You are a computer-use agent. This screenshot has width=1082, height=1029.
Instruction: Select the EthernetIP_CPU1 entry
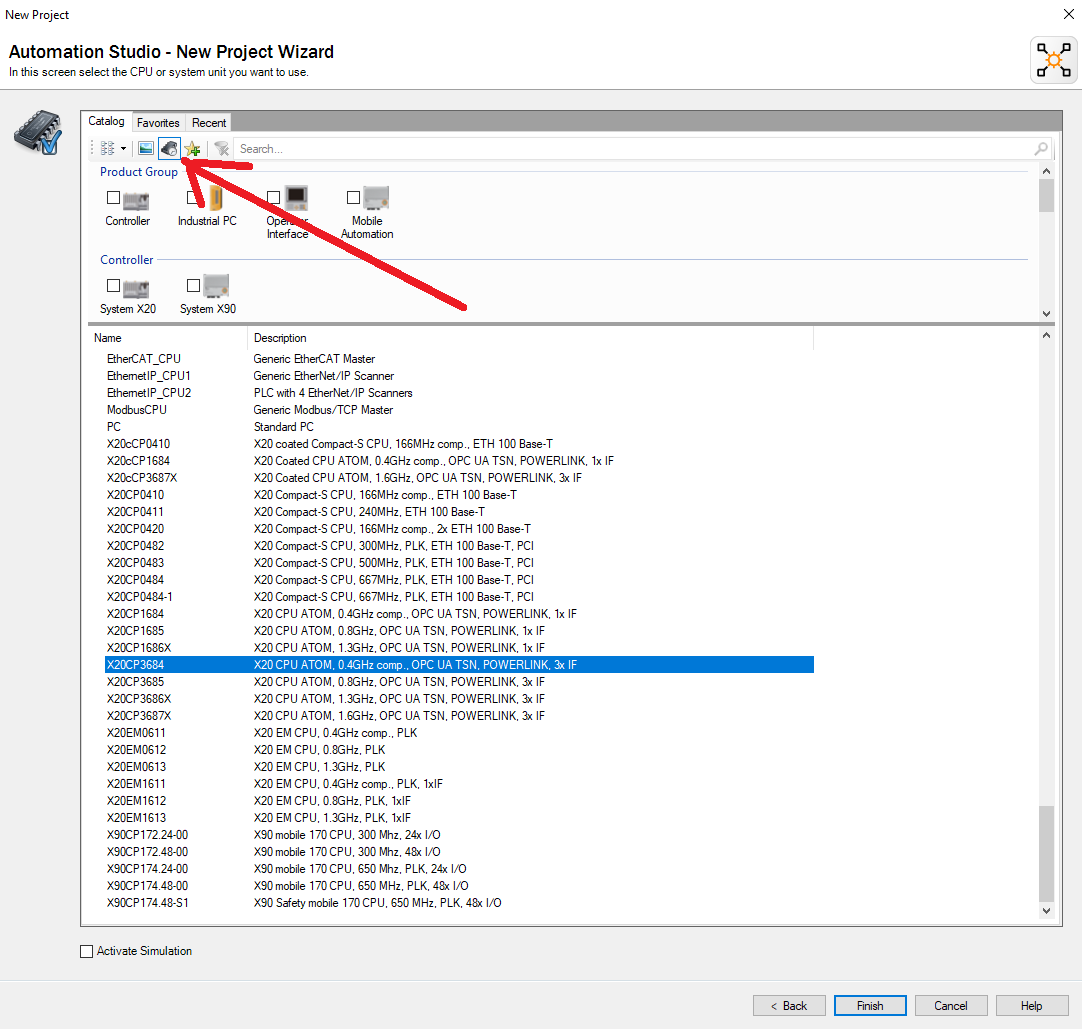coord(460,375)
